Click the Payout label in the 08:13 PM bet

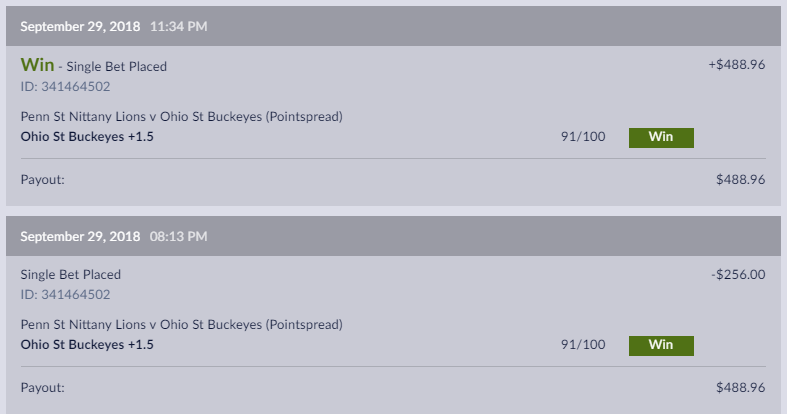42,387
